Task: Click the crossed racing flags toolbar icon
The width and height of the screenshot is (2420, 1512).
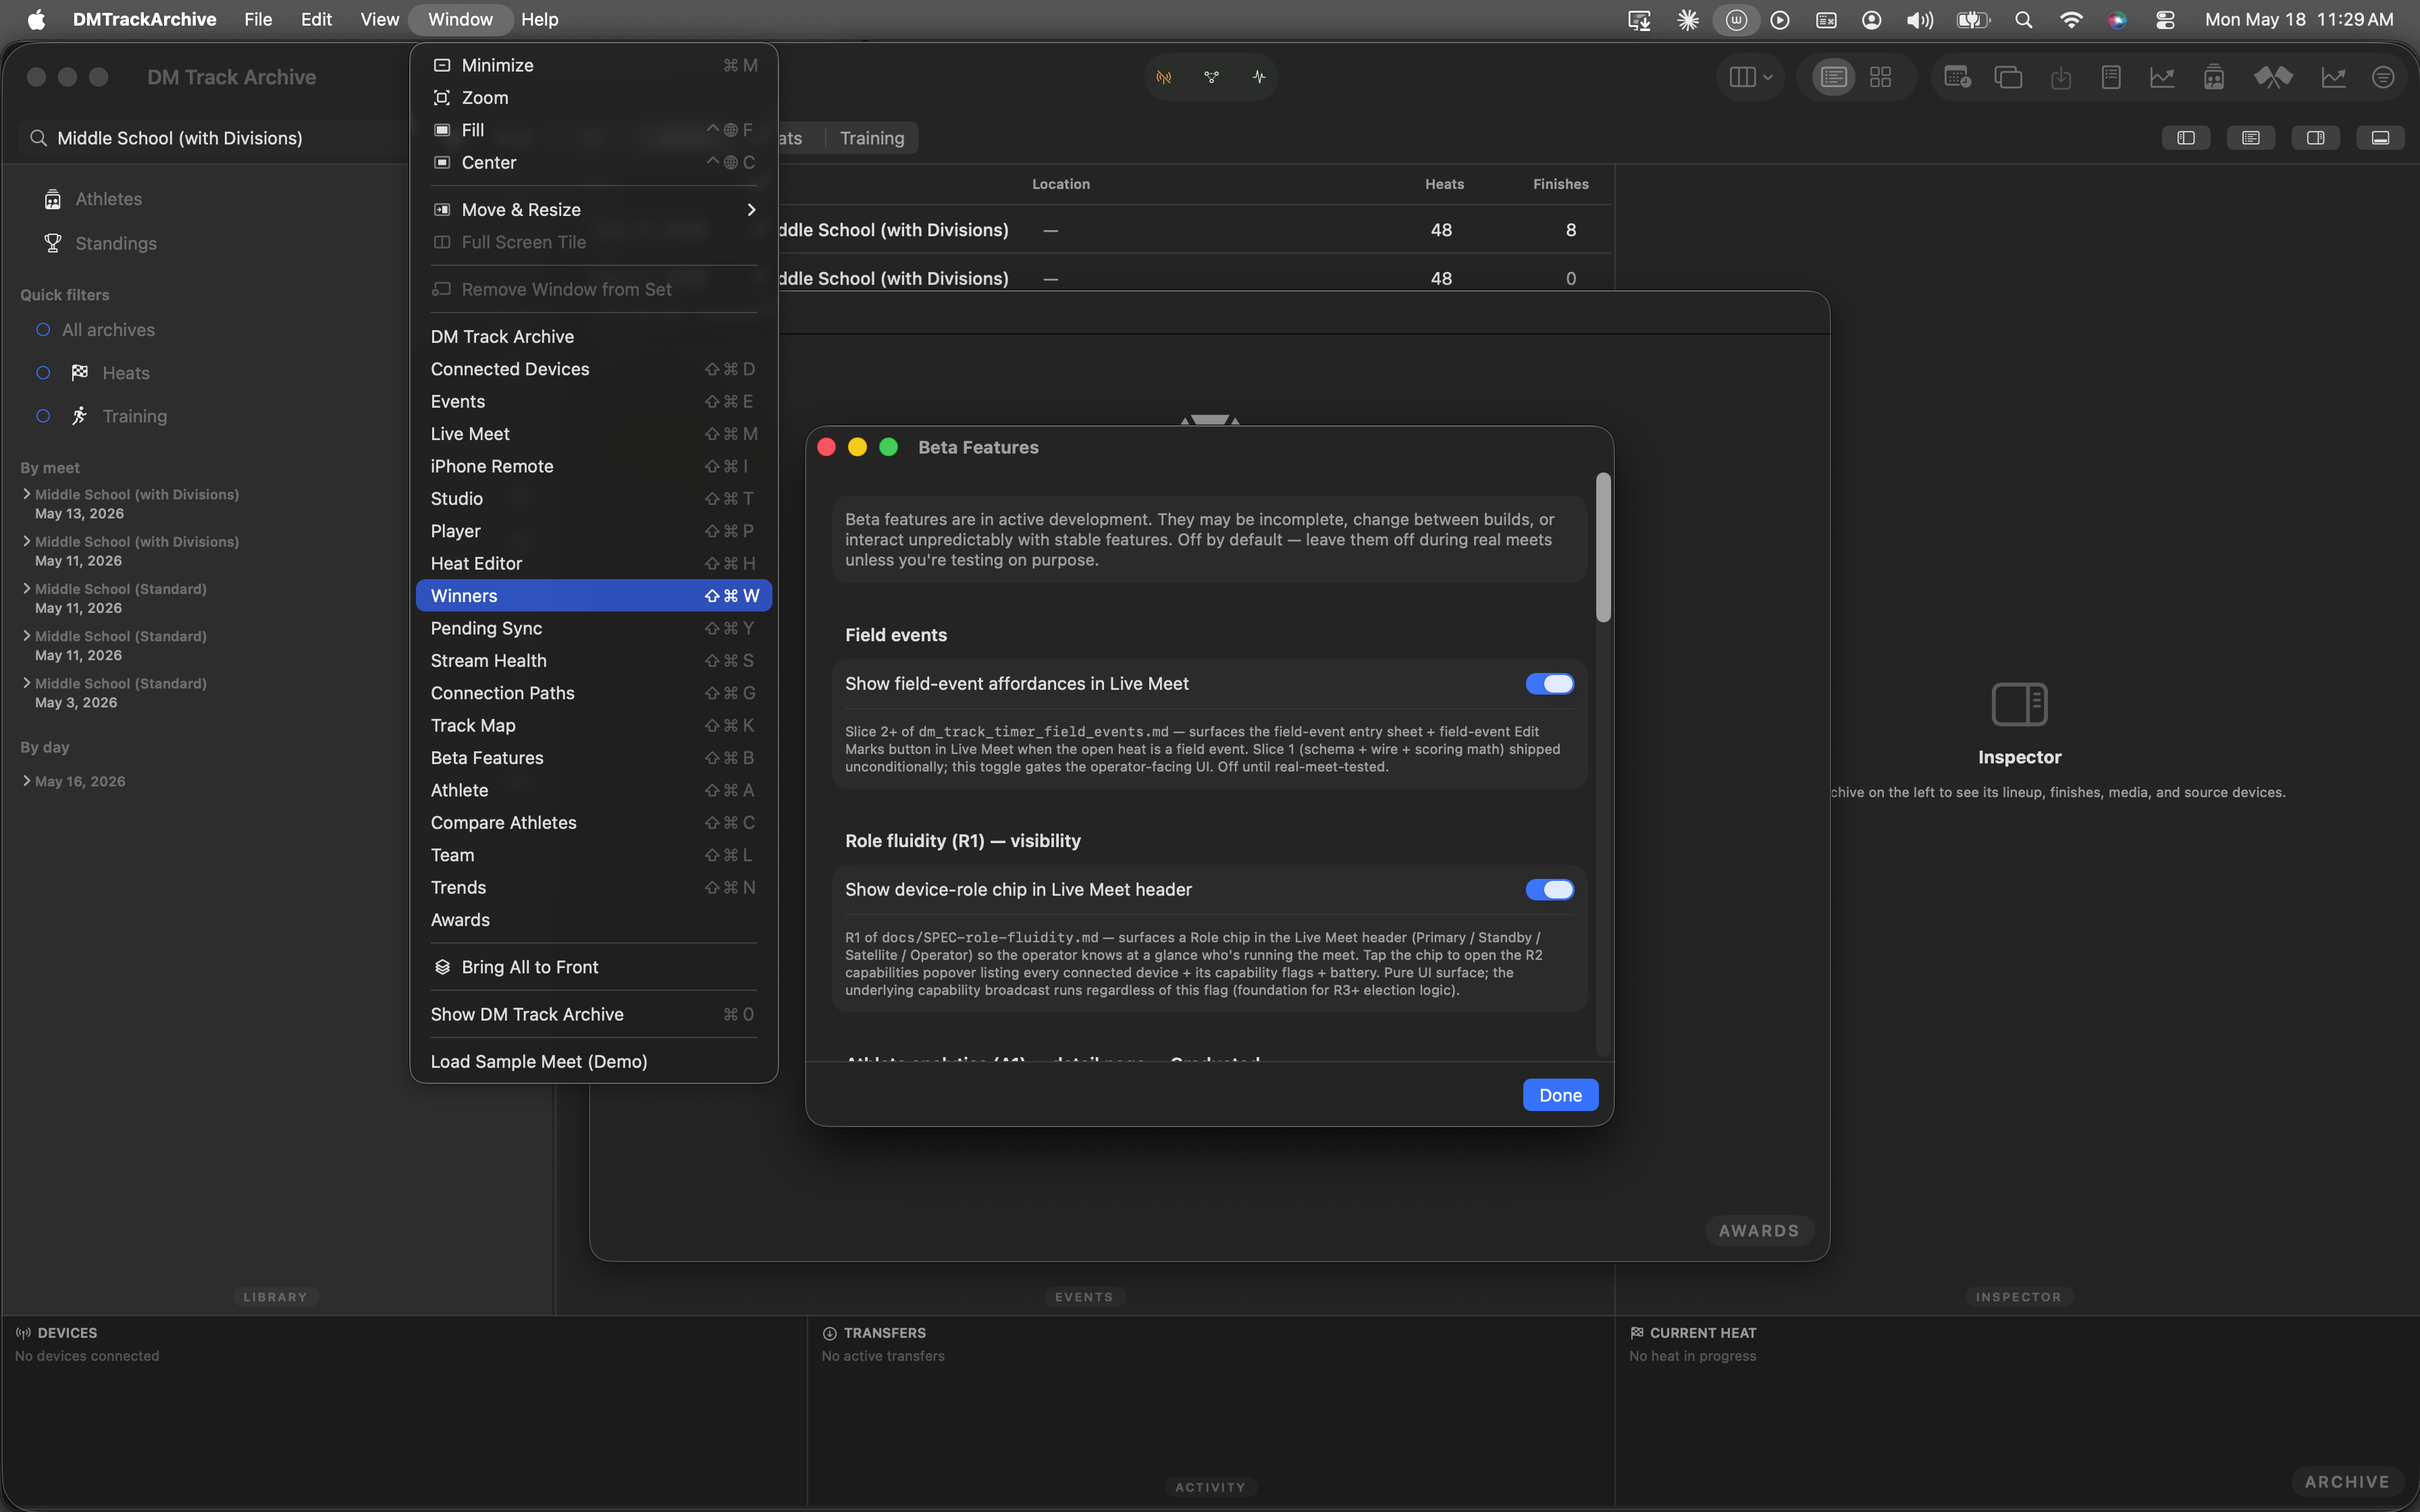Action: tap(2273, 77)
